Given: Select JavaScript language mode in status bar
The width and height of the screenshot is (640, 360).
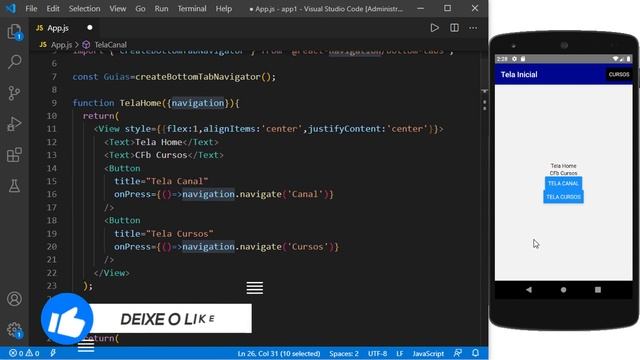Looking at the screenshot, I should coord(428,353).
